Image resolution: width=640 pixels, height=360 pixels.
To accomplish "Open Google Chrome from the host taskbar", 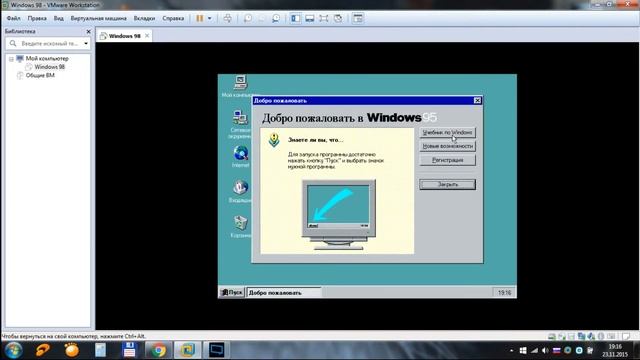I will (x=158, y=350).
